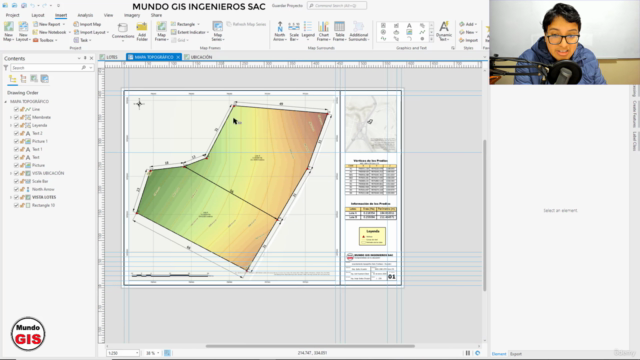Hide the Text 2 element

(16, 133)
